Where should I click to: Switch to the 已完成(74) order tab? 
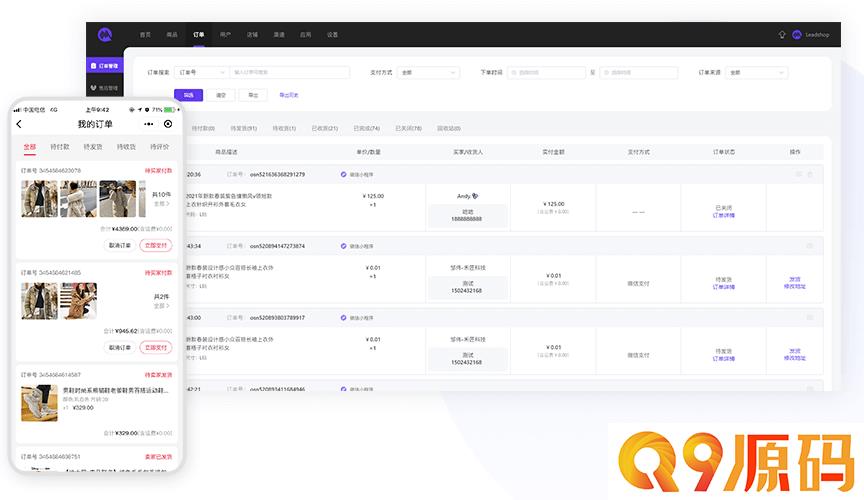click(366, 128)
